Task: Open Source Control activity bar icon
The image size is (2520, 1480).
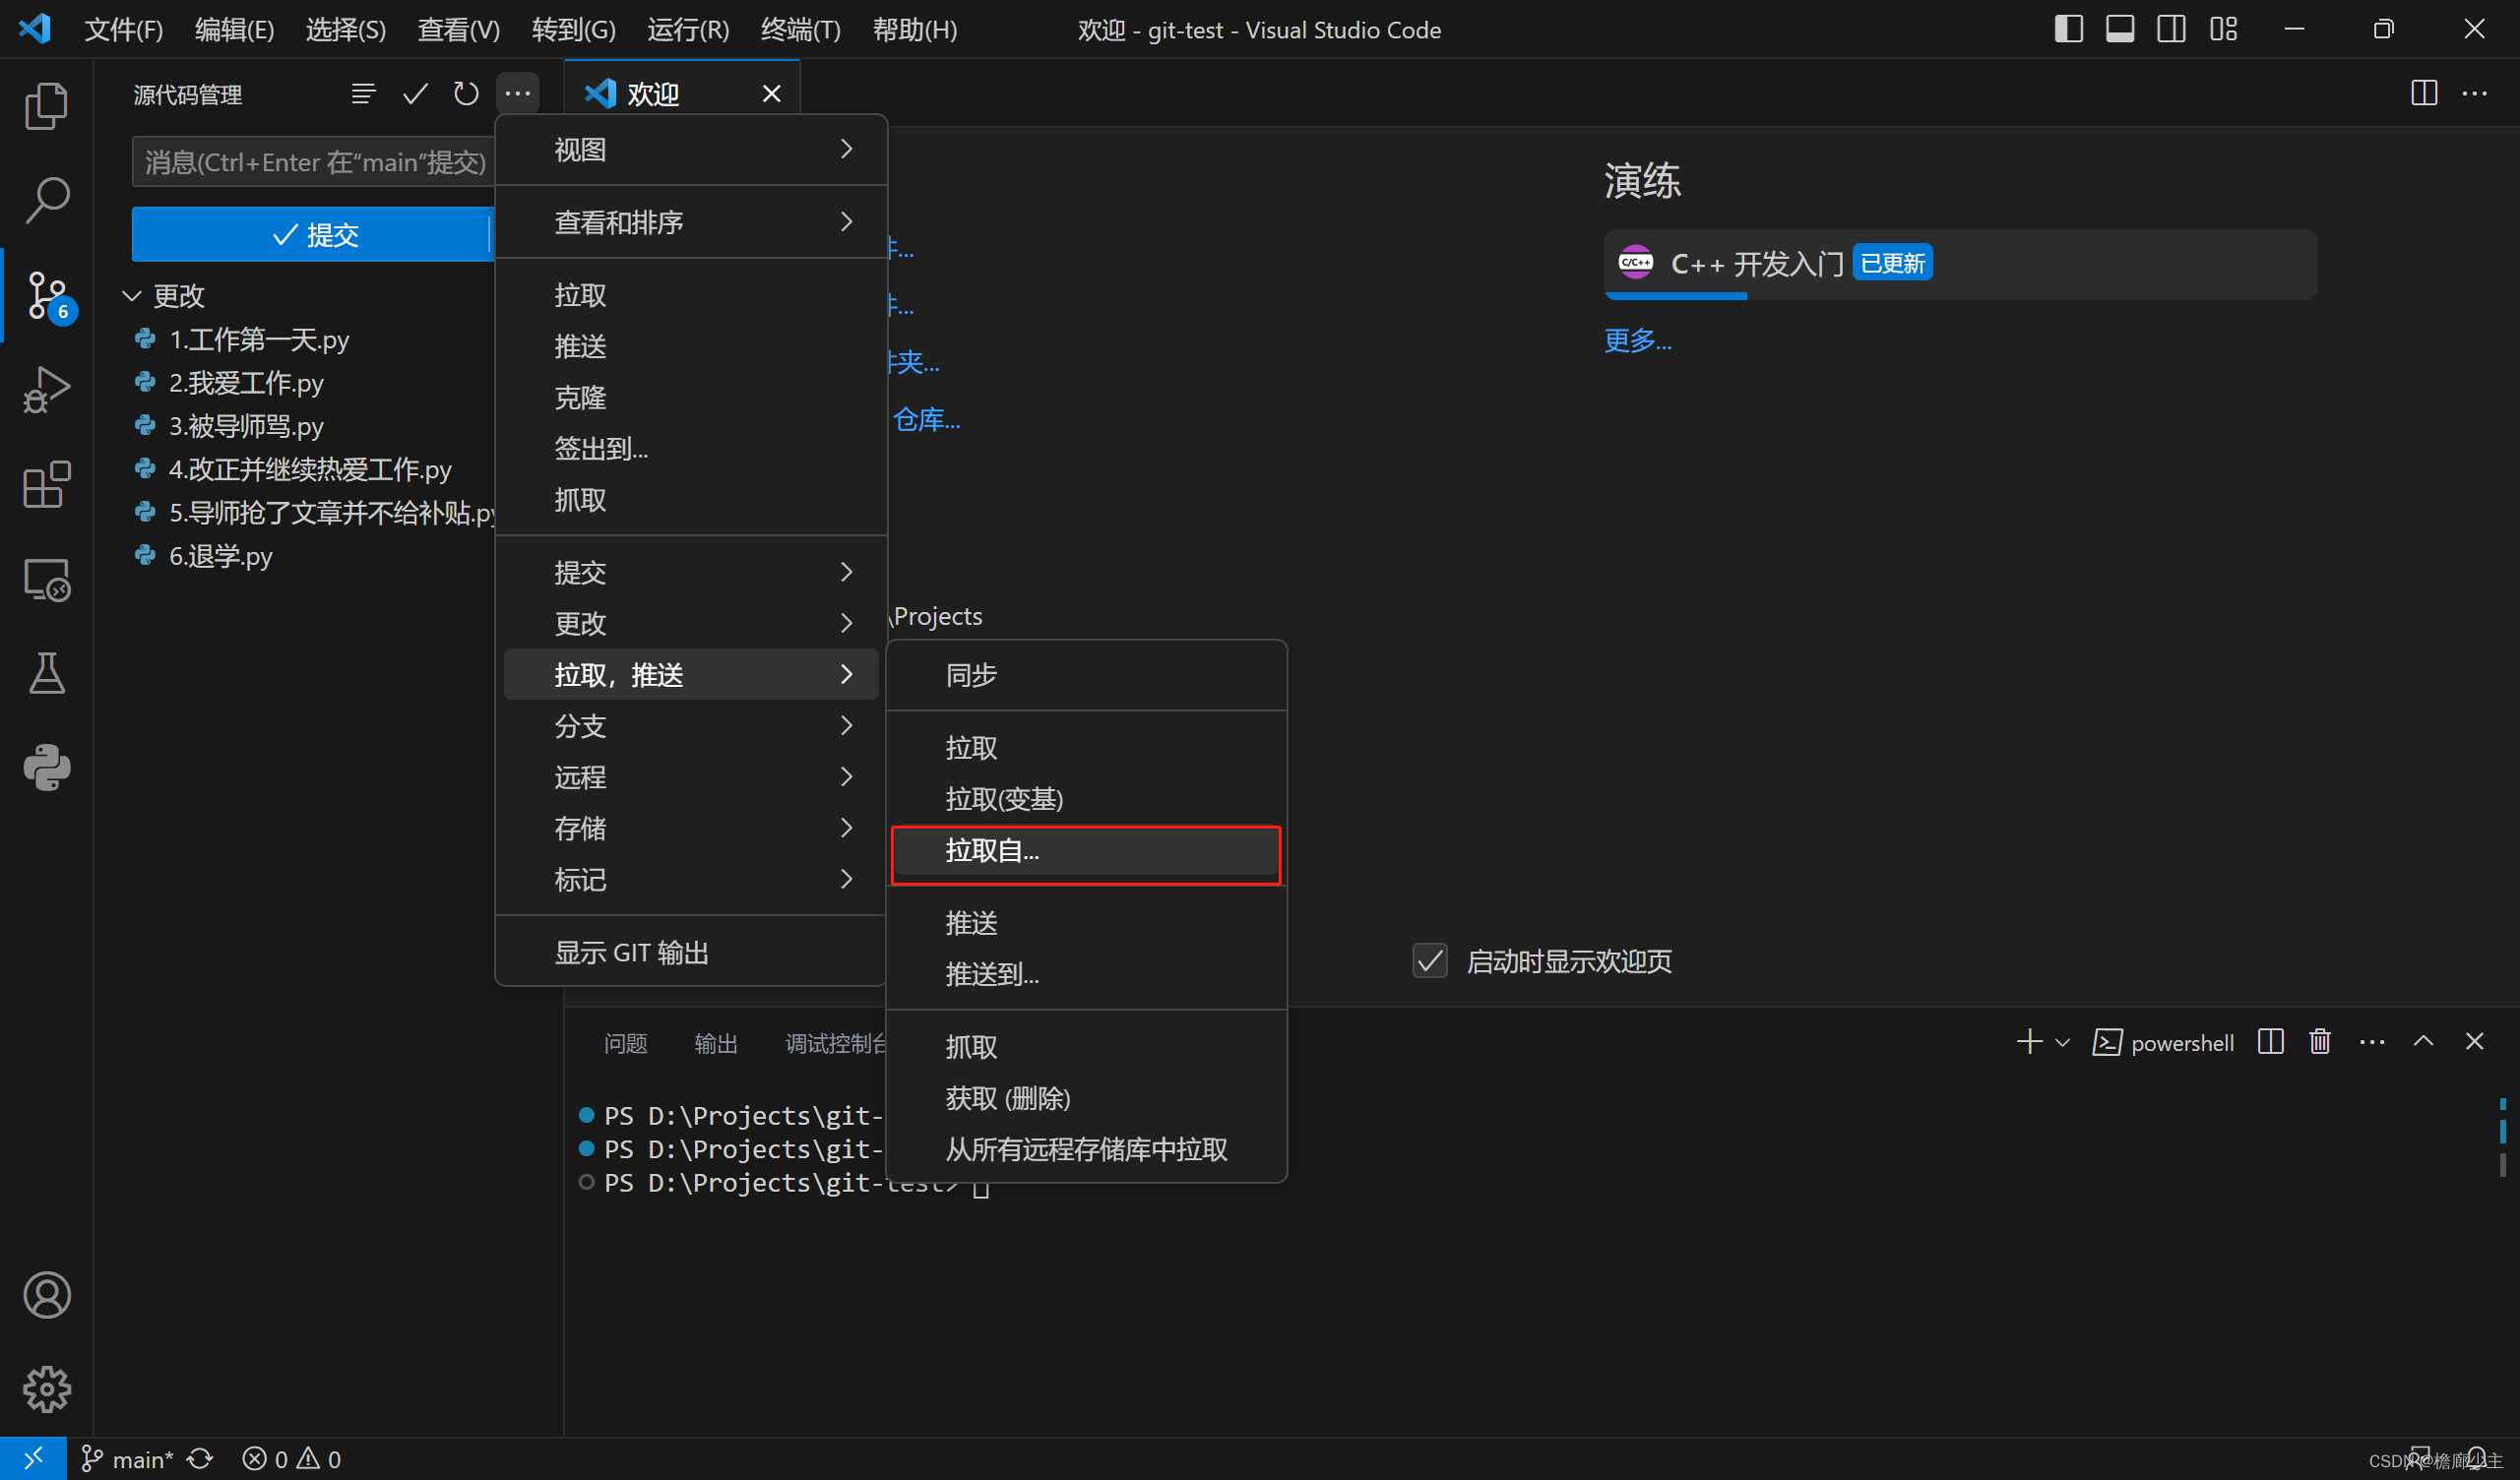Action: (46, 295)
